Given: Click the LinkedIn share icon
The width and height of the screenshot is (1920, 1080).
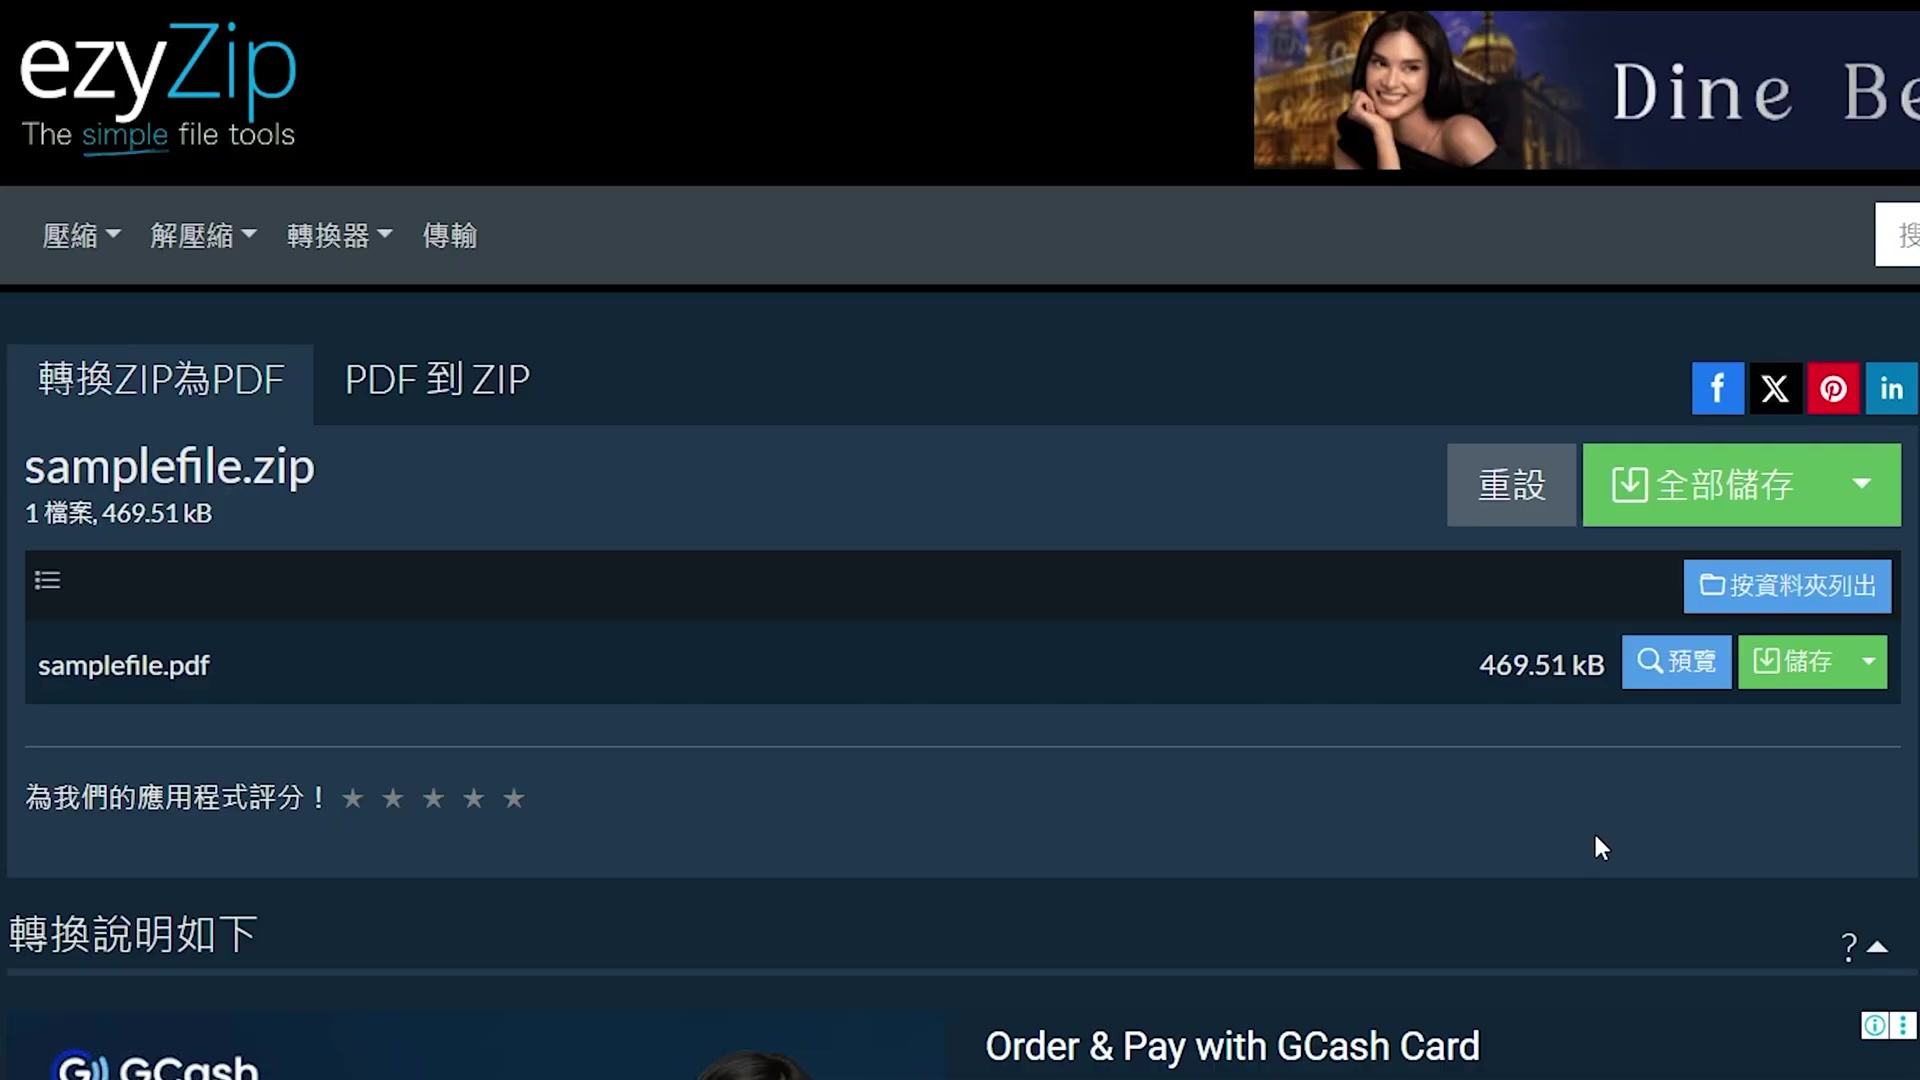Looking at the screenshot, I should coord(1891,388).
